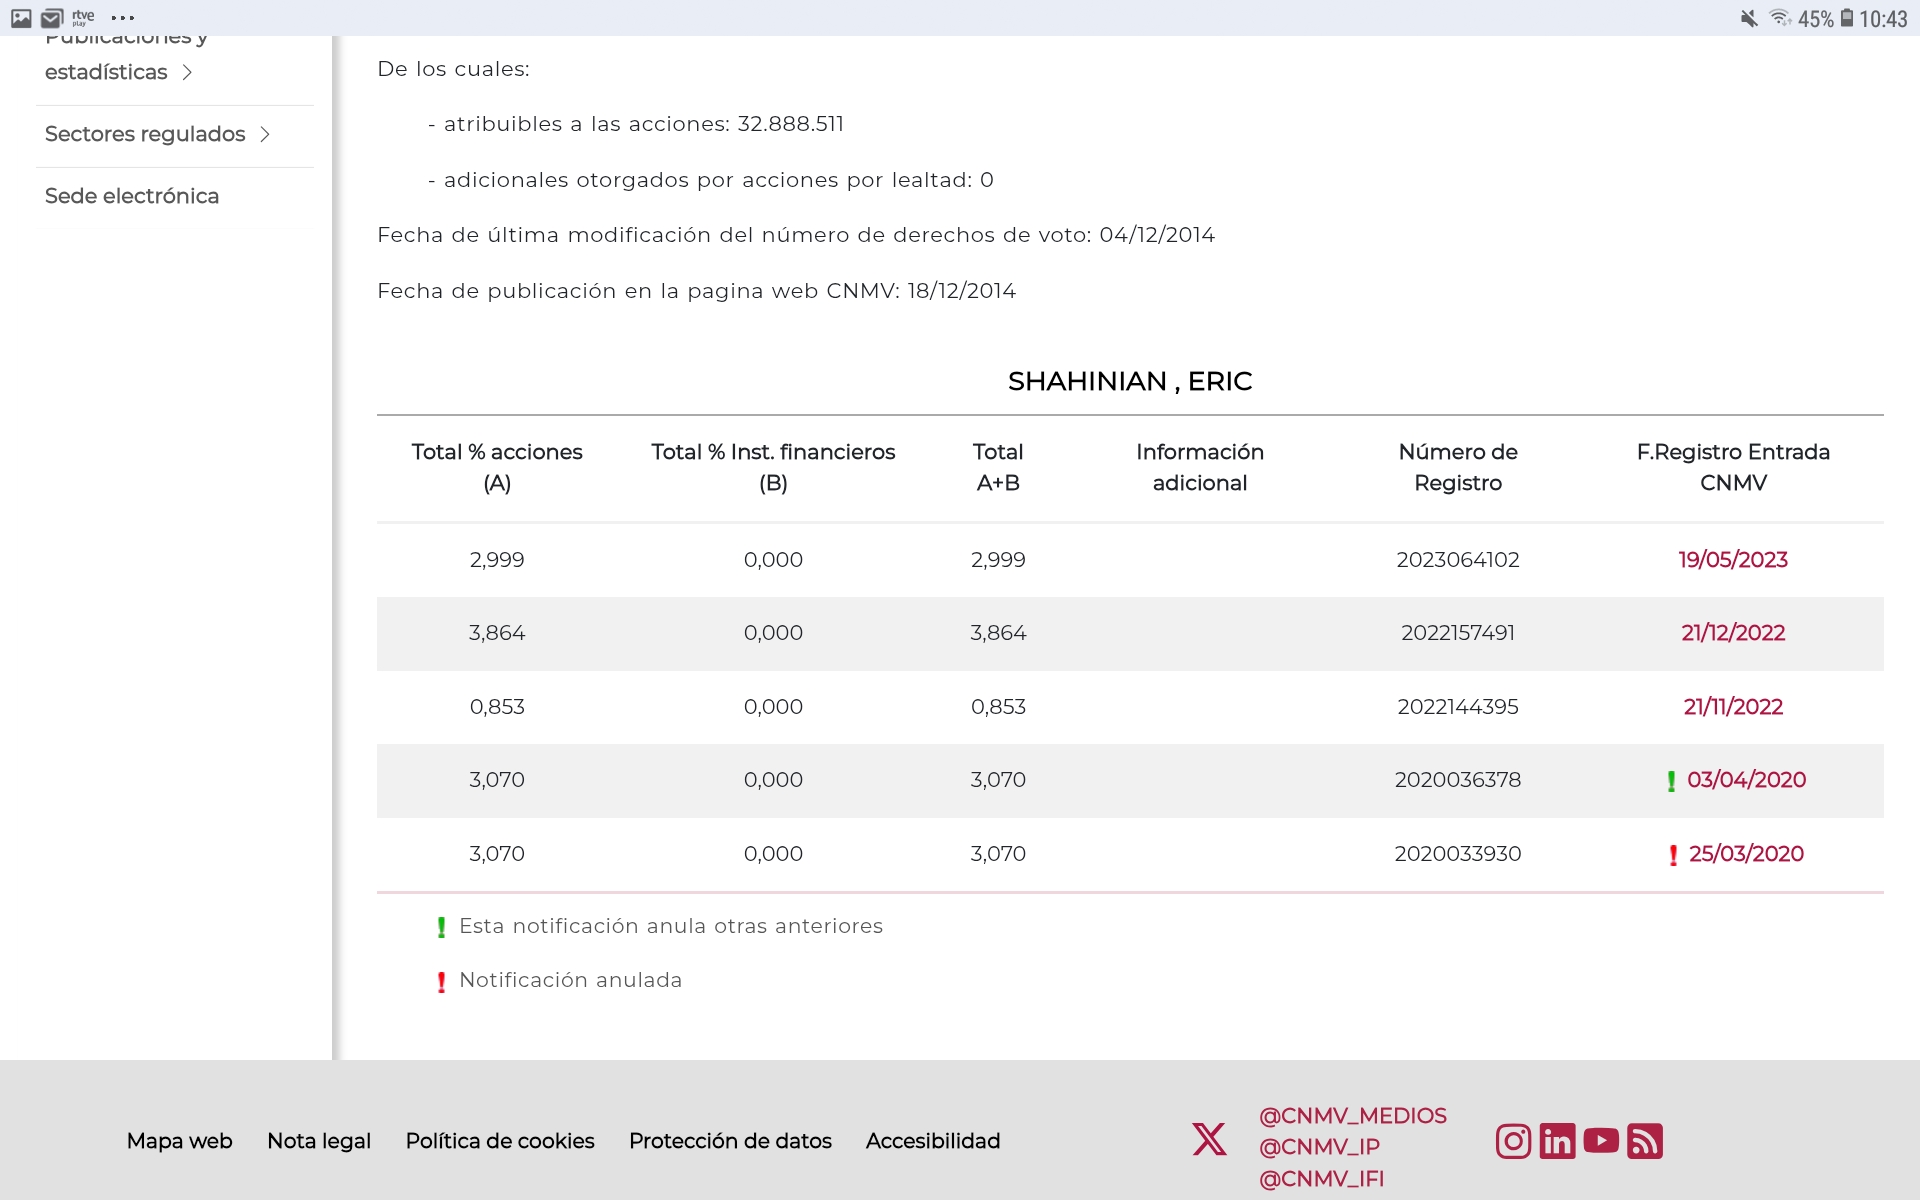1920x1200 pixels.
Task: Tap the battery status icon
Action: [x=1847, y=18]
